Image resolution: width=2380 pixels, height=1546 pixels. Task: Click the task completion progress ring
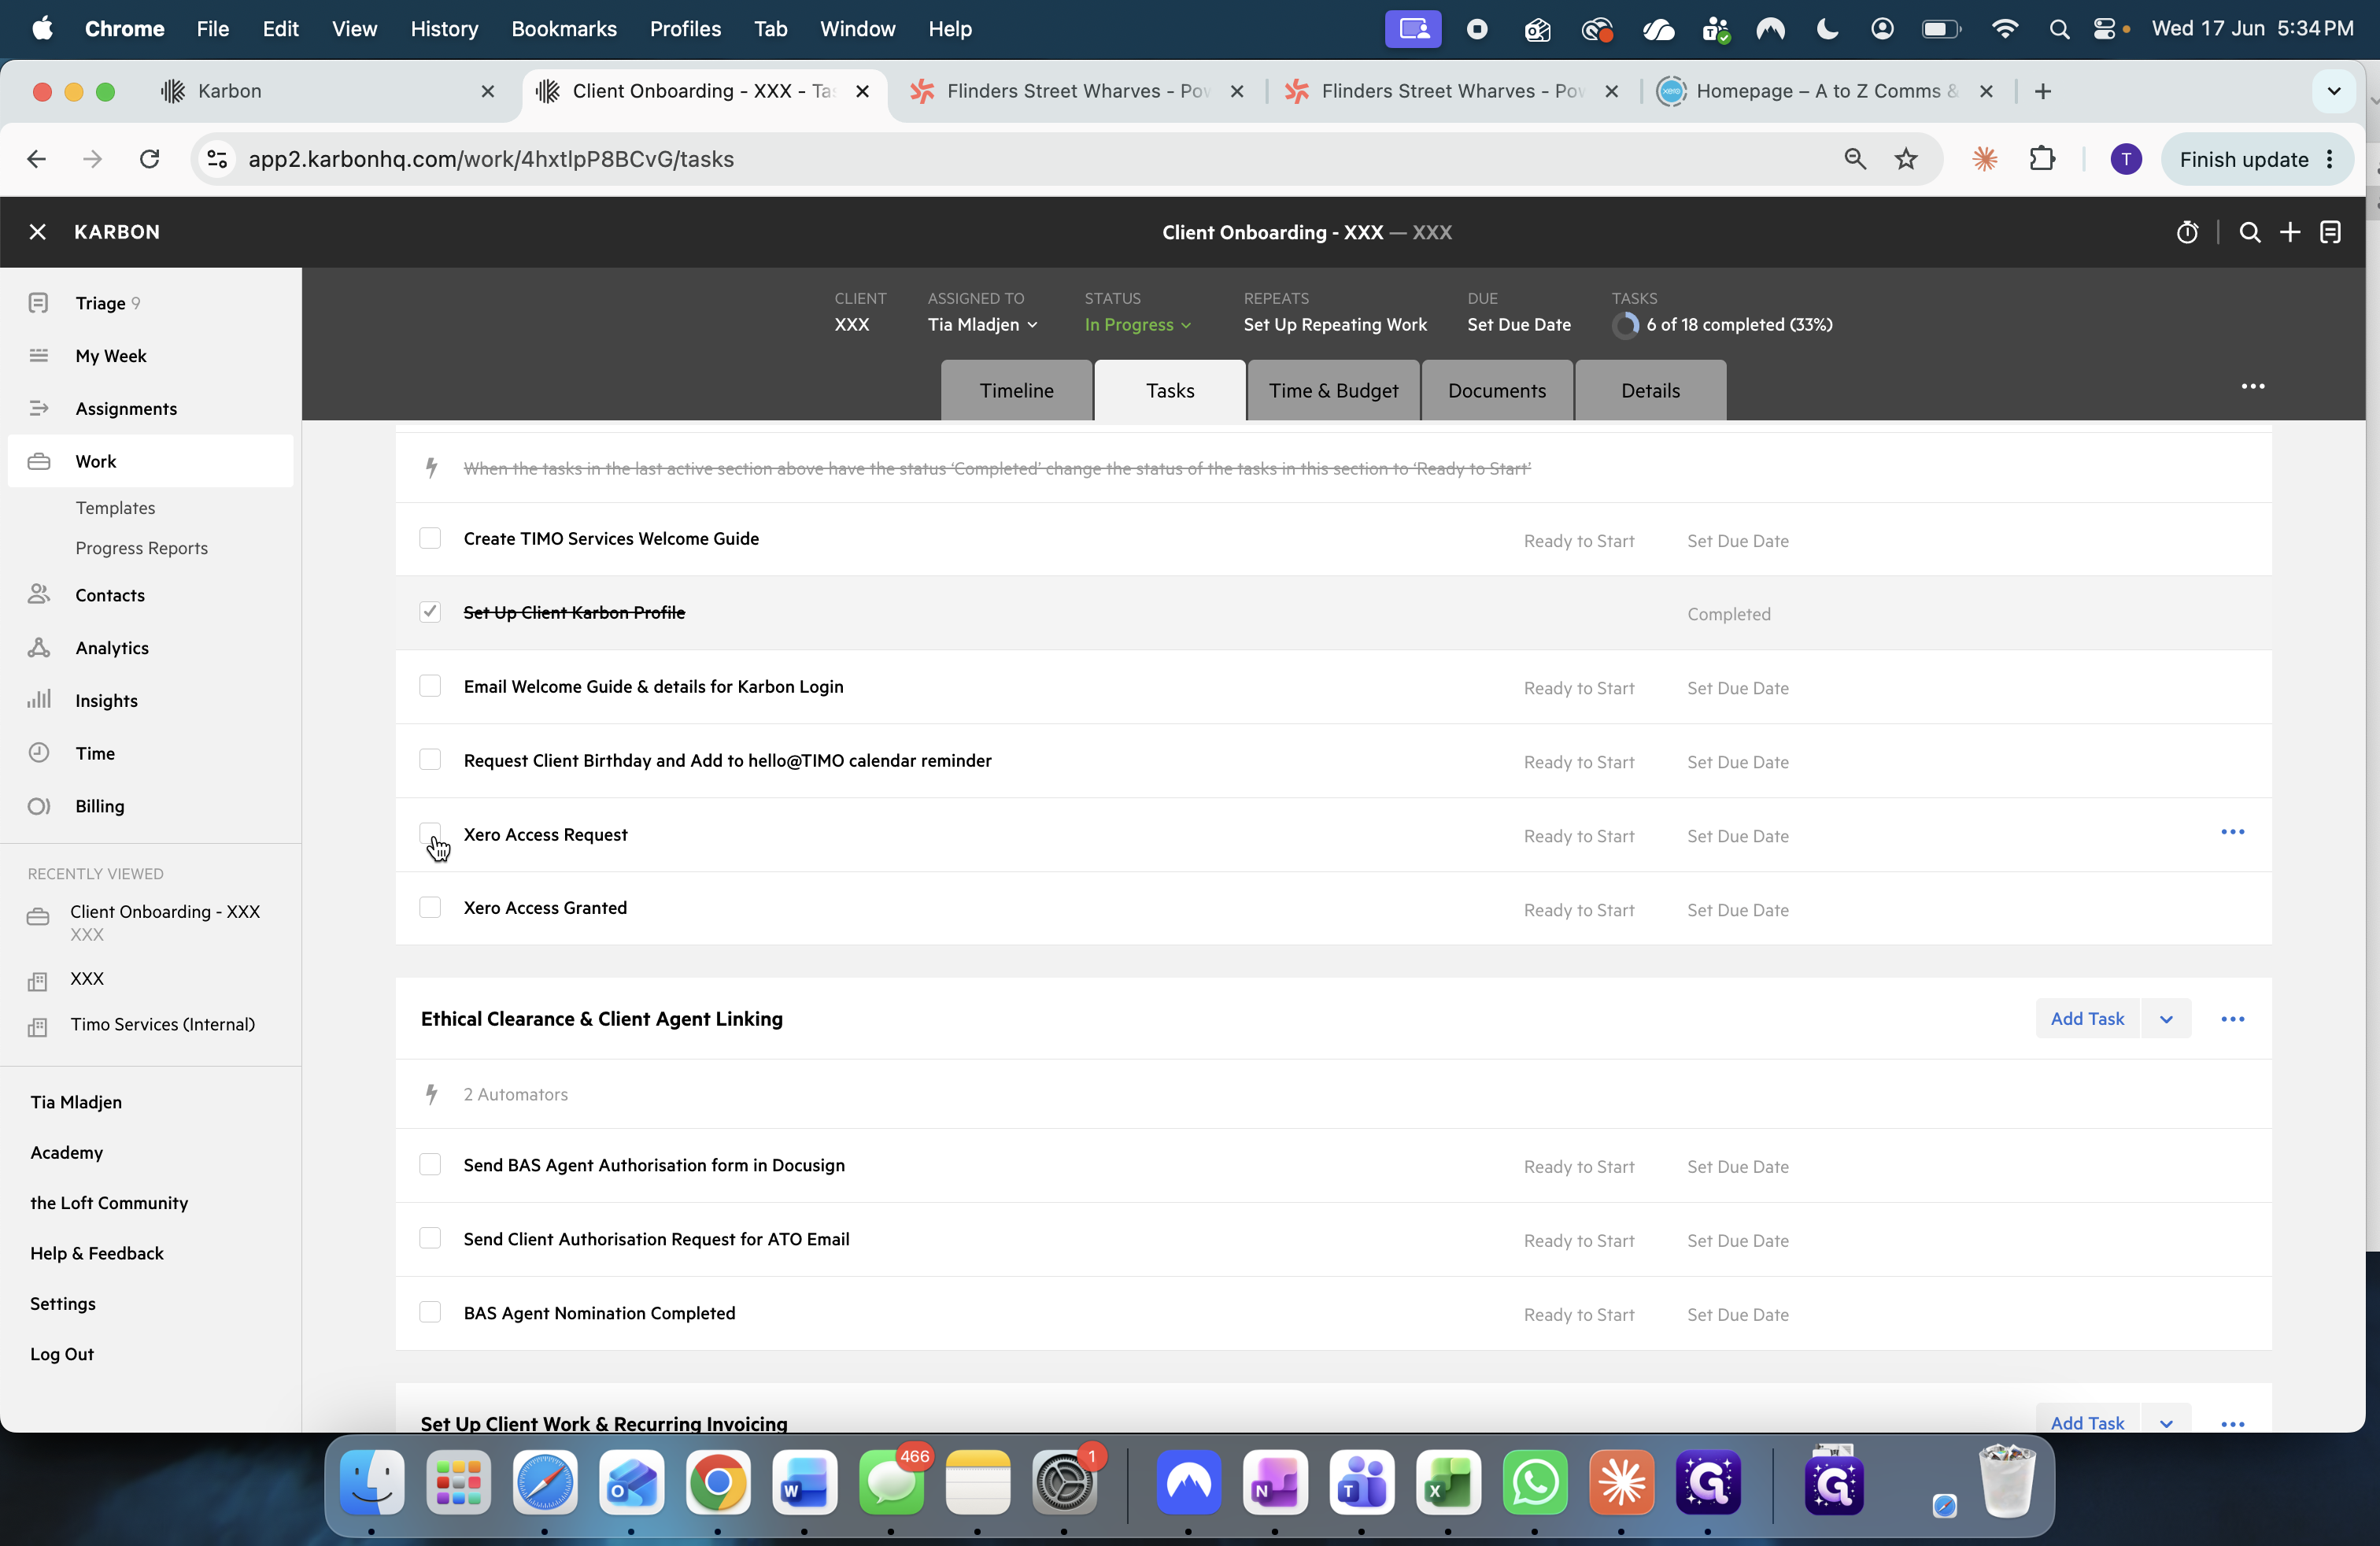pyautogui.click(x=1625, y=325)
